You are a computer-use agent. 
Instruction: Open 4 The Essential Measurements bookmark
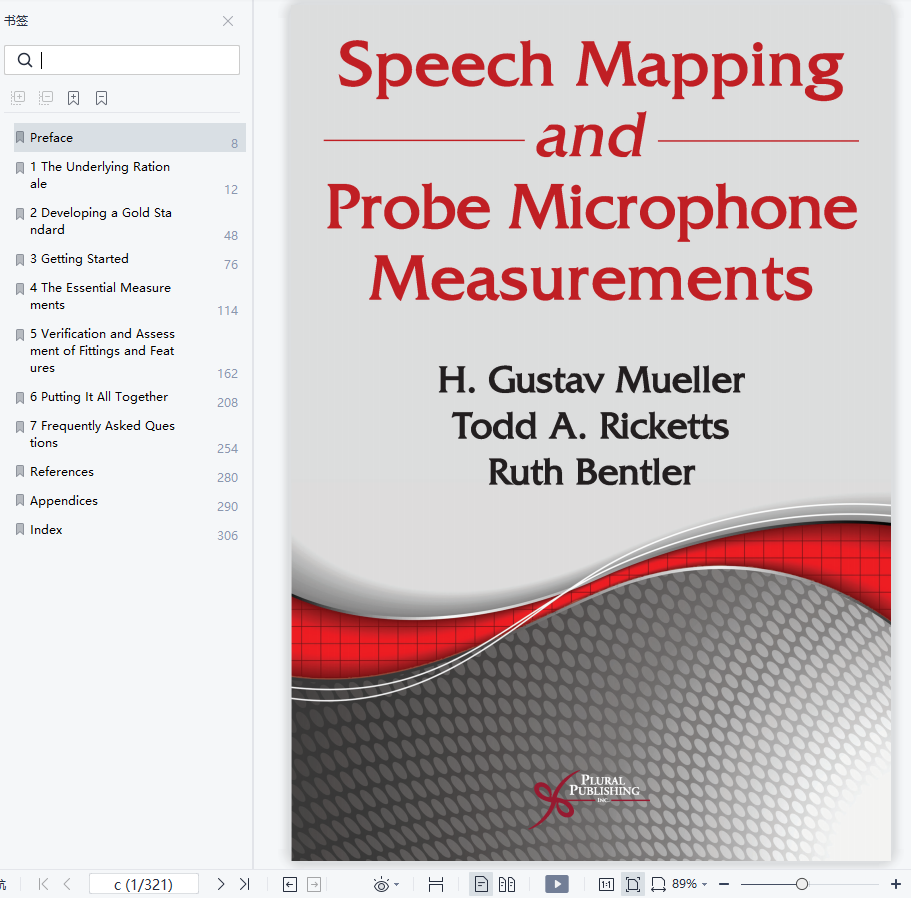coord(130,296)
